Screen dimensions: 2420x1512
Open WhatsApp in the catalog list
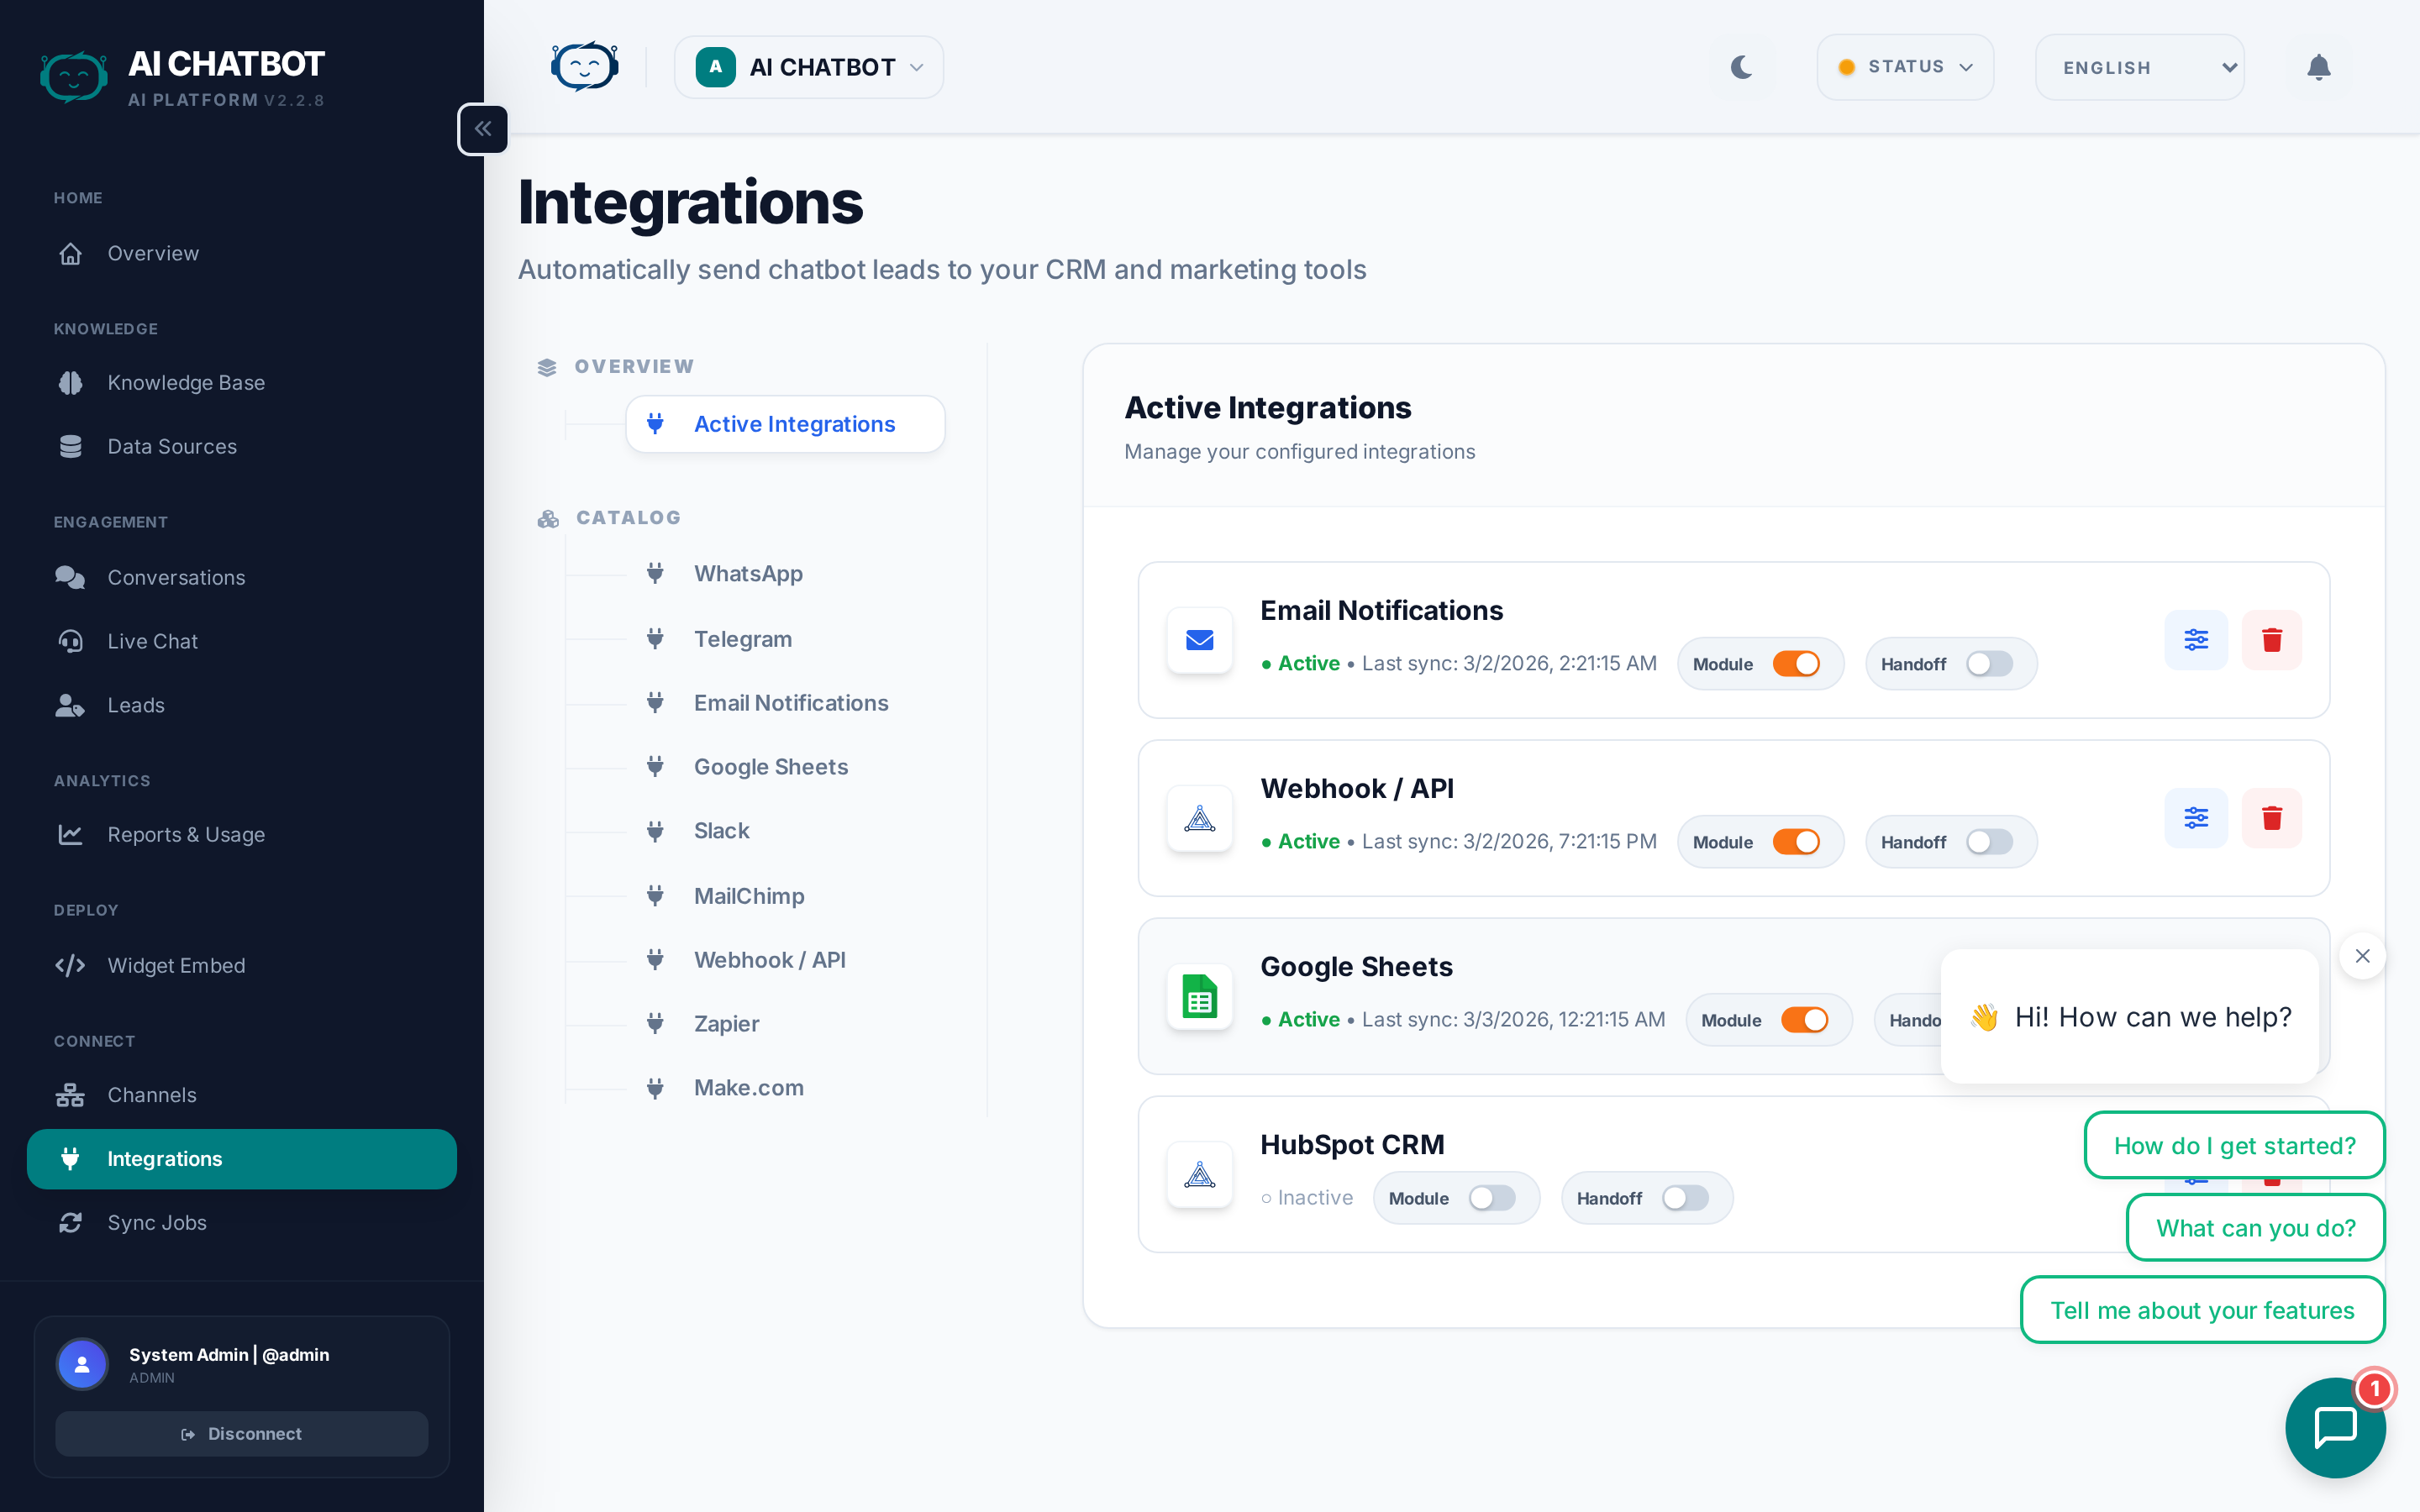click(x=748, y=574)
